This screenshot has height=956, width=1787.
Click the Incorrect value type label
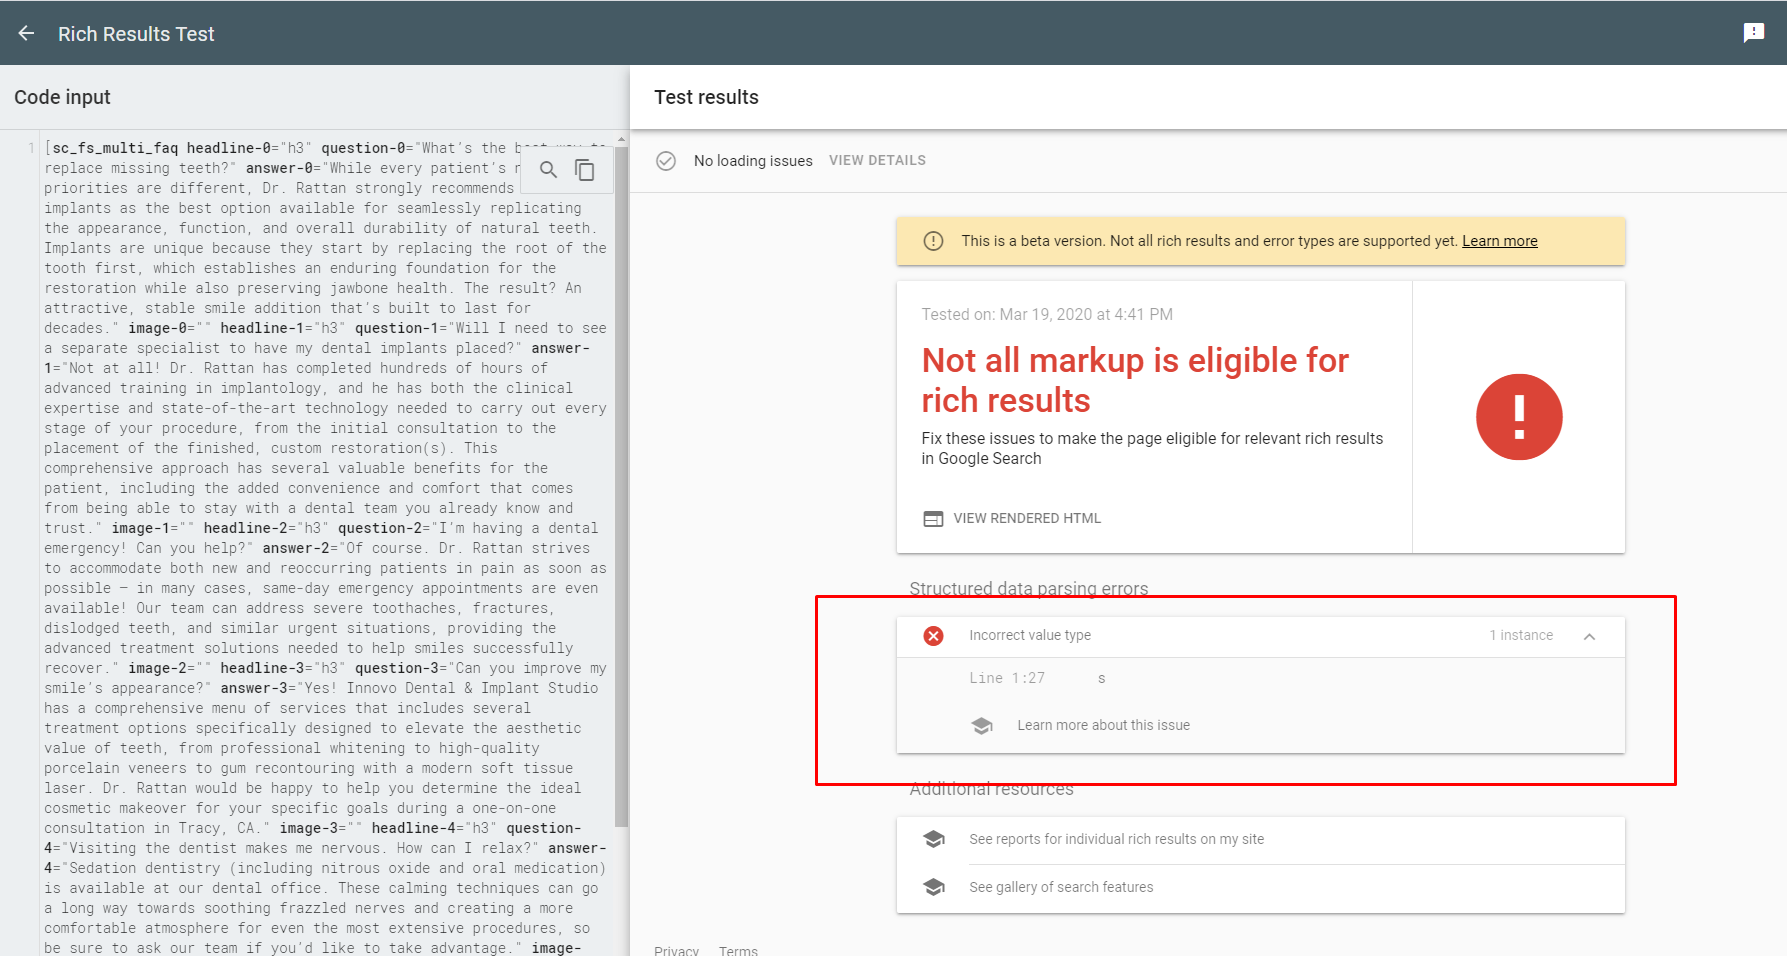(x=1030, y=635)
